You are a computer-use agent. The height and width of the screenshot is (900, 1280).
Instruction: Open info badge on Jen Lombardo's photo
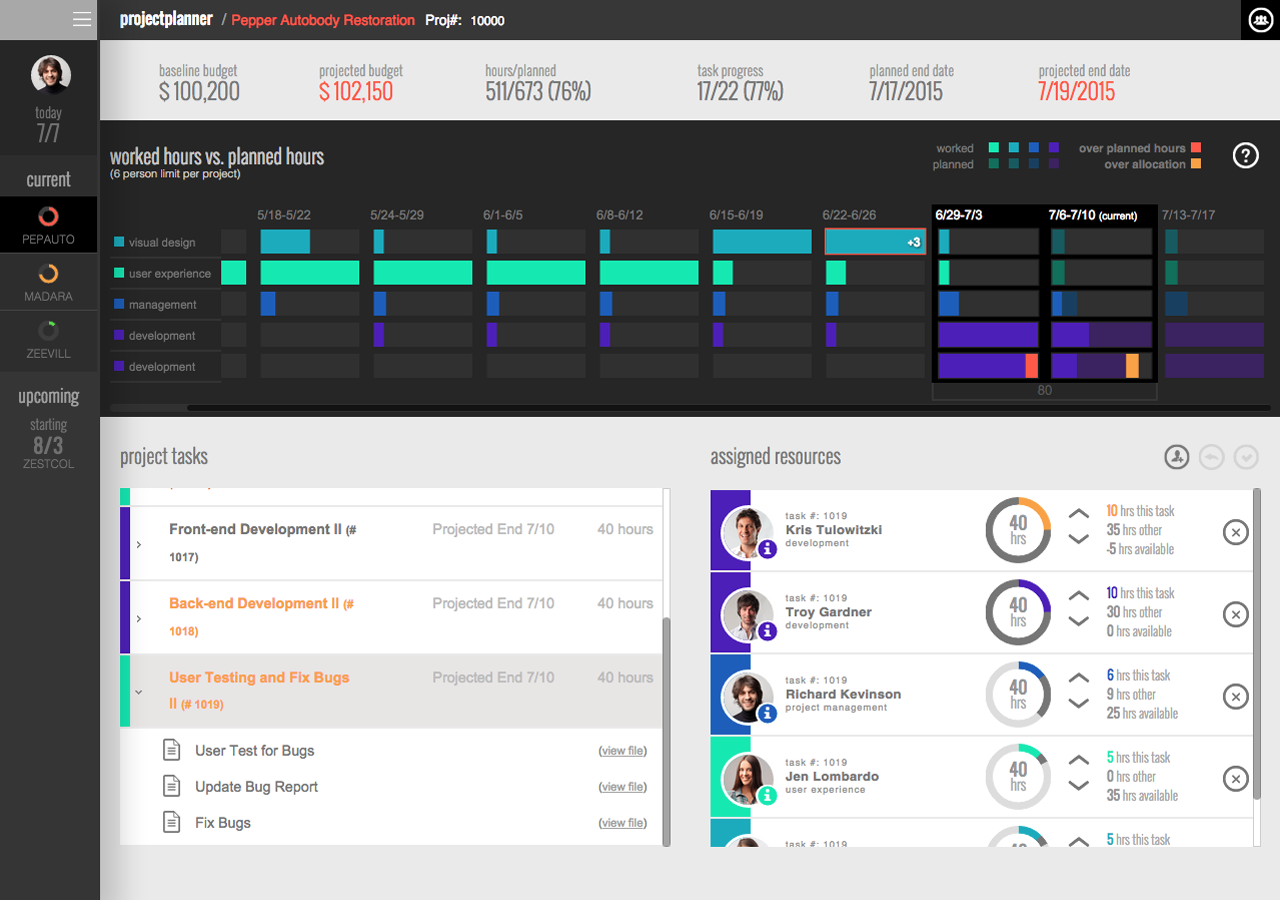[x=767, y=795]
